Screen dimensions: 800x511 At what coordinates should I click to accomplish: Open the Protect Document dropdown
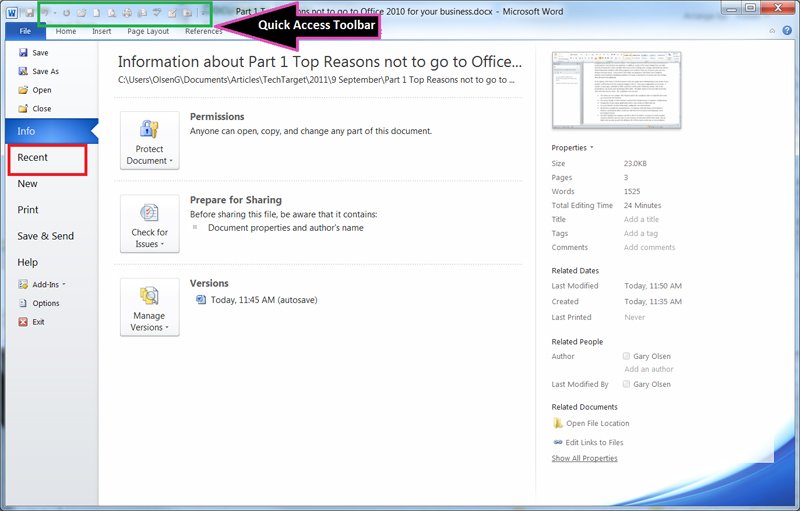click(149, 140)
